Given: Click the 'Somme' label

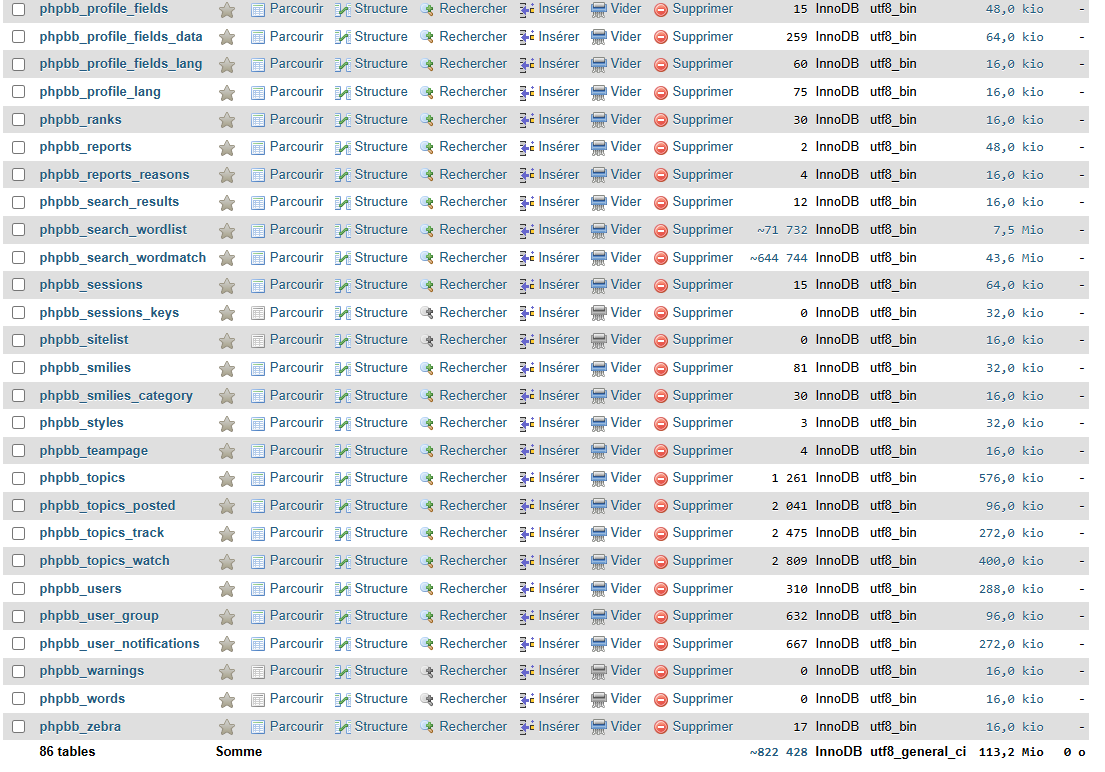Looking at the screenshot, I should click(x=239, y=752).
